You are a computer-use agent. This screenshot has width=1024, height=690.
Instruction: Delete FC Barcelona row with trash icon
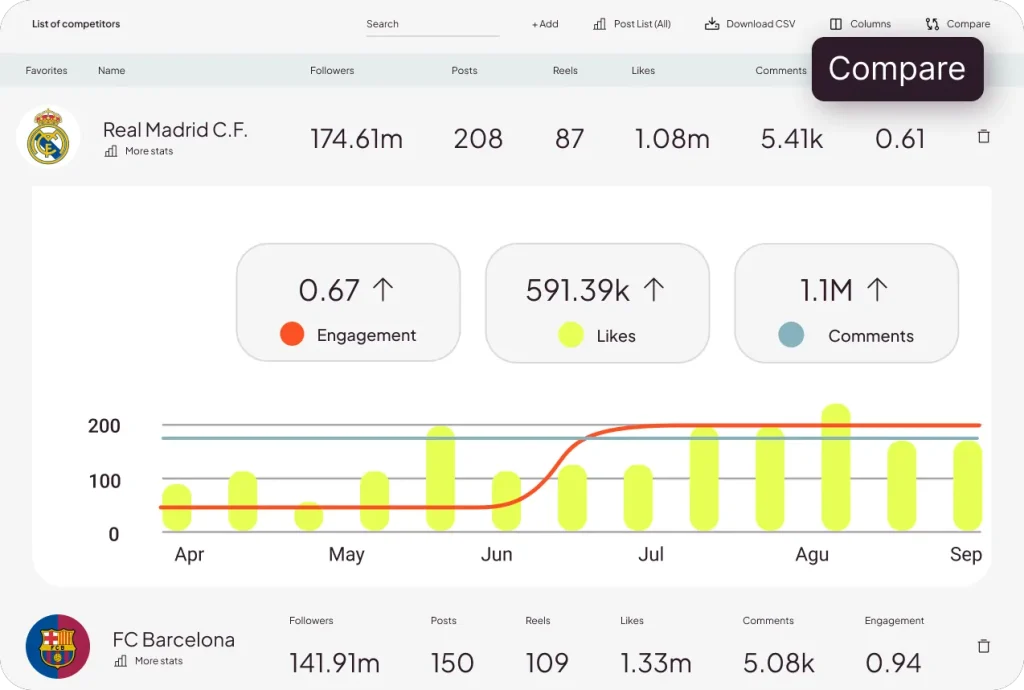point(983,647)
